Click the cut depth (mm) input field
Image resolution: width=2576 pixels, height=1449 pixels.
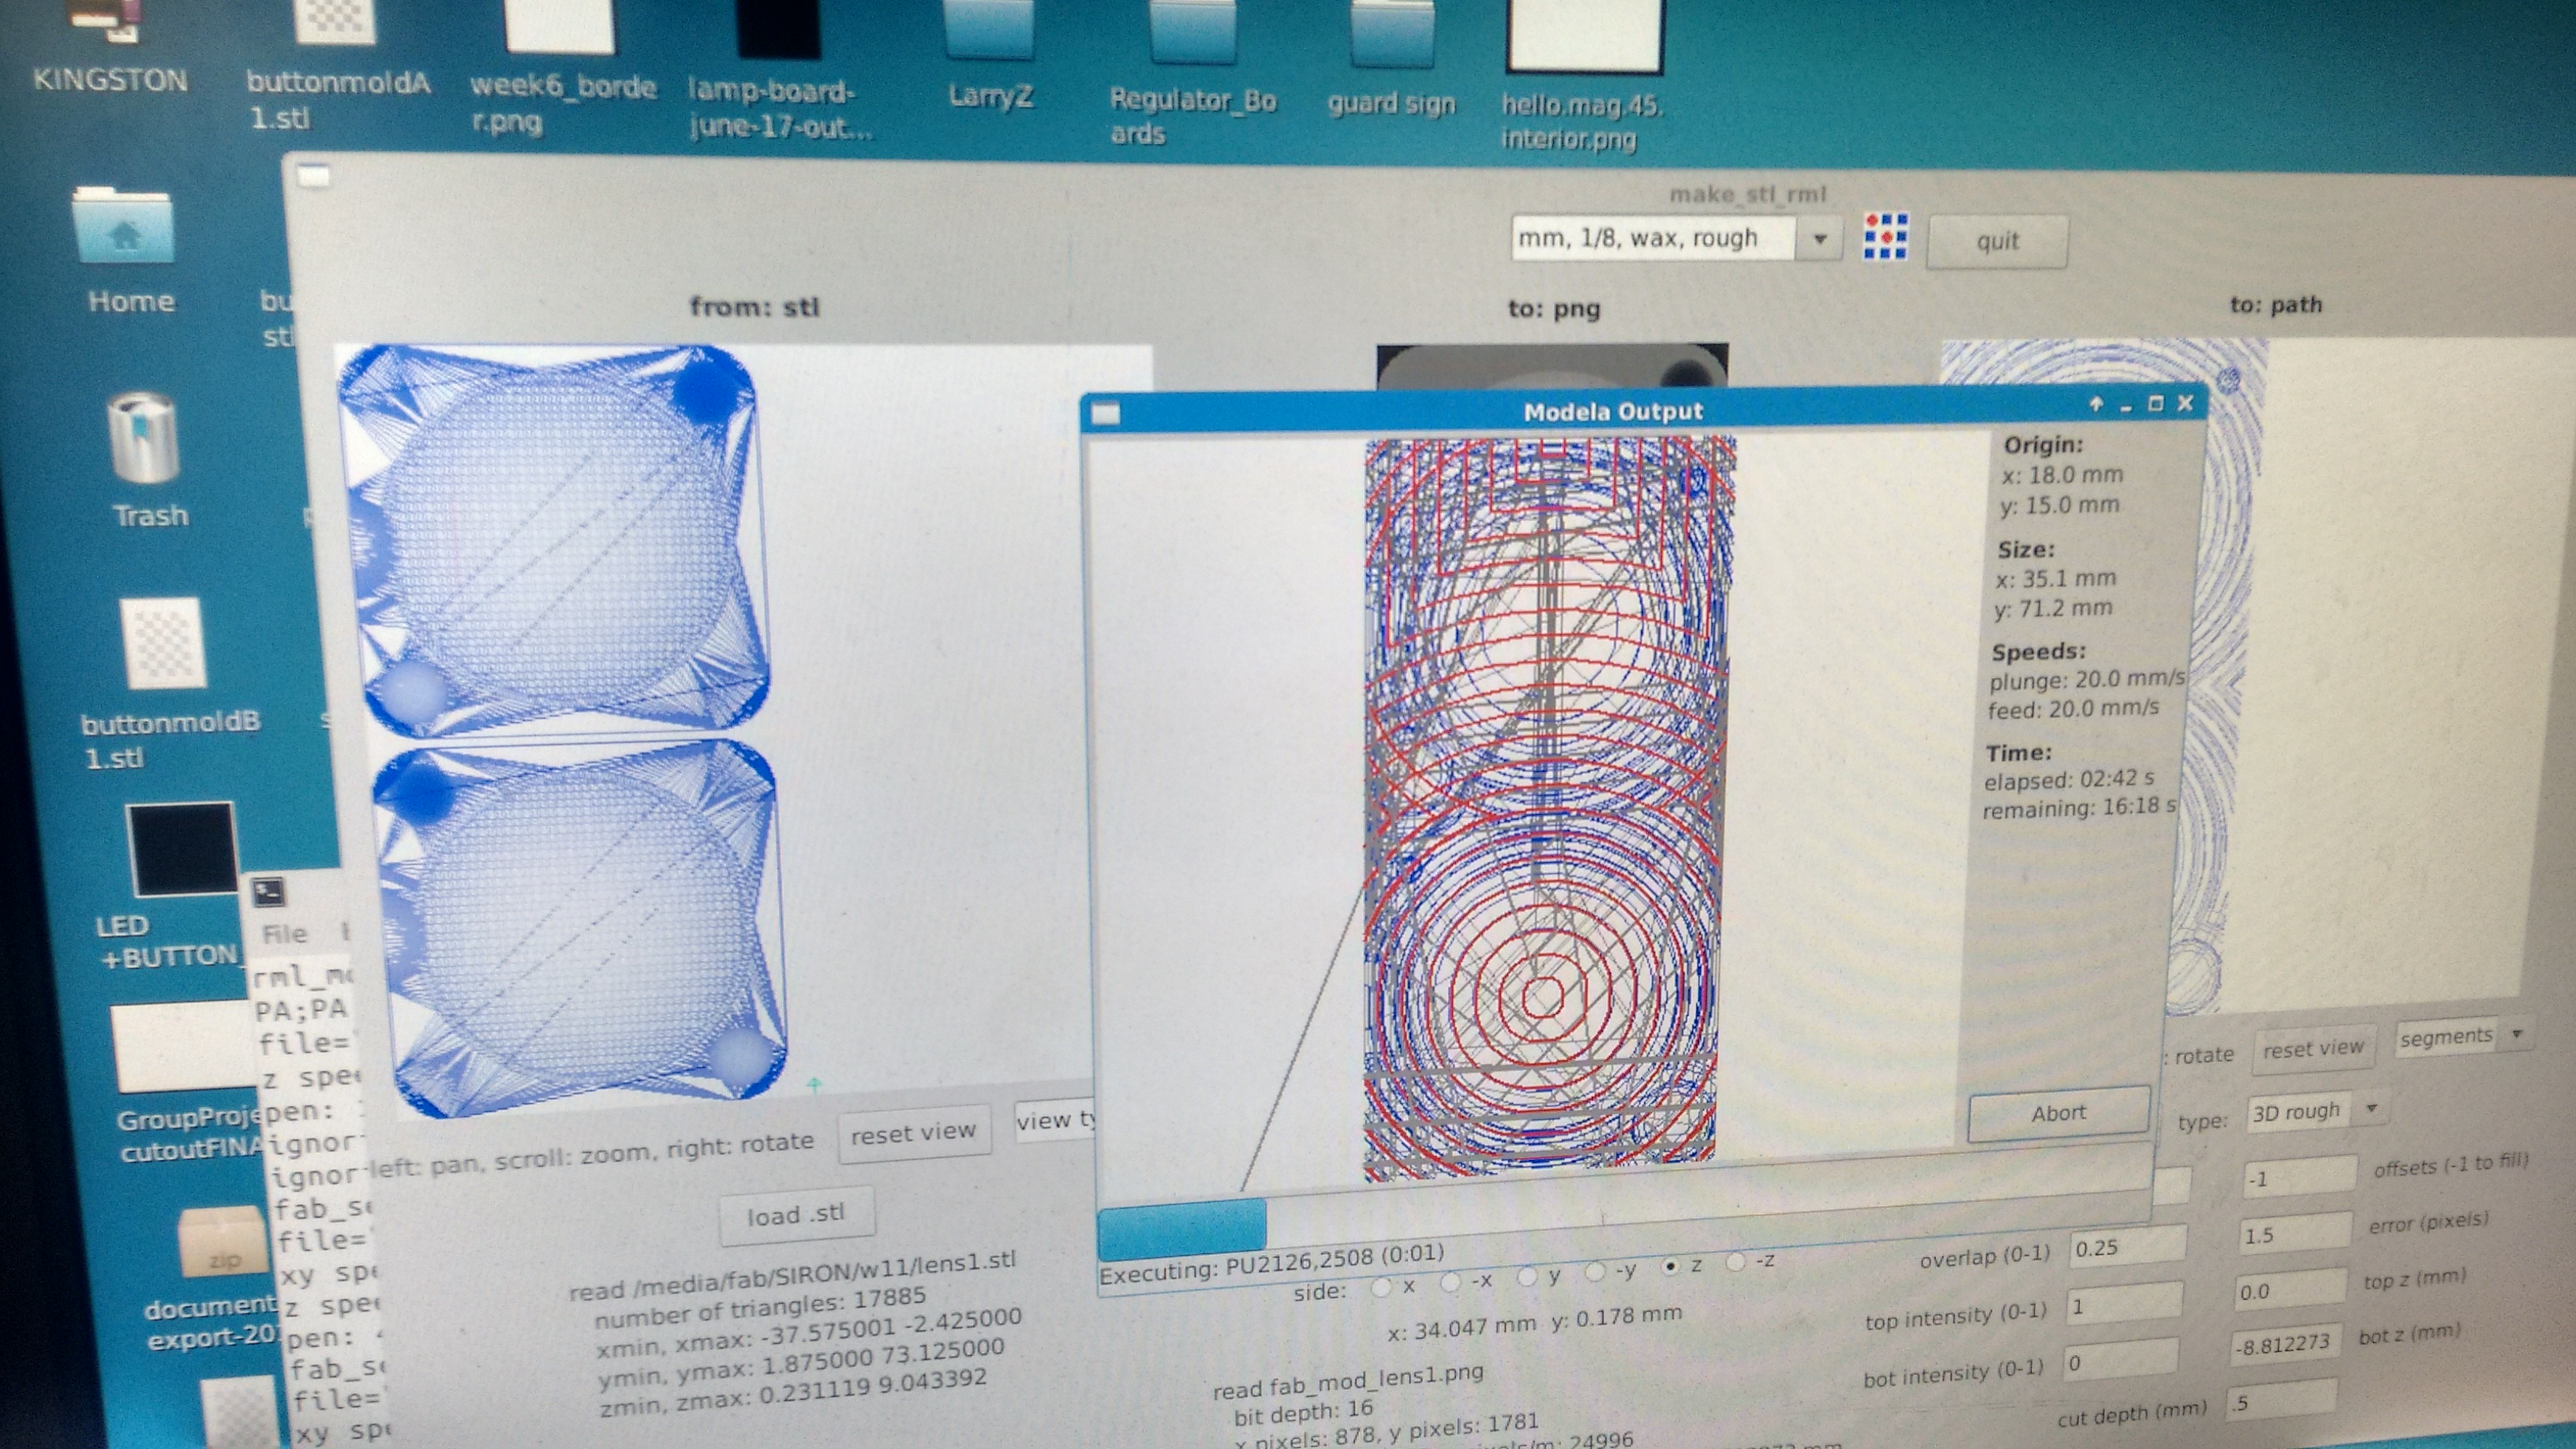tap(2282, 1402)
